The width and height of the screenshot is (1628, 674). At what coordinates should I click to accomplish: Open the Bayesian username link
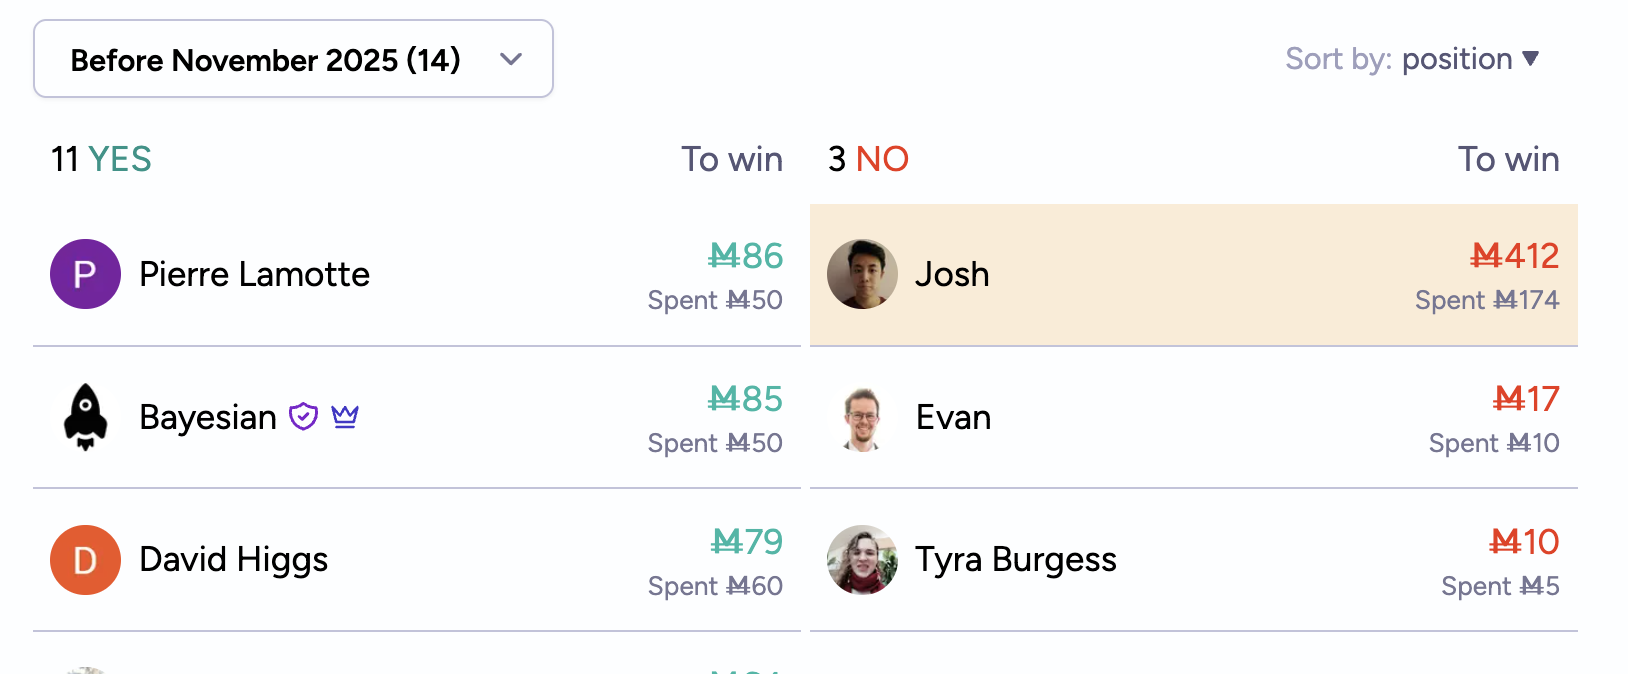click(208, 417)
